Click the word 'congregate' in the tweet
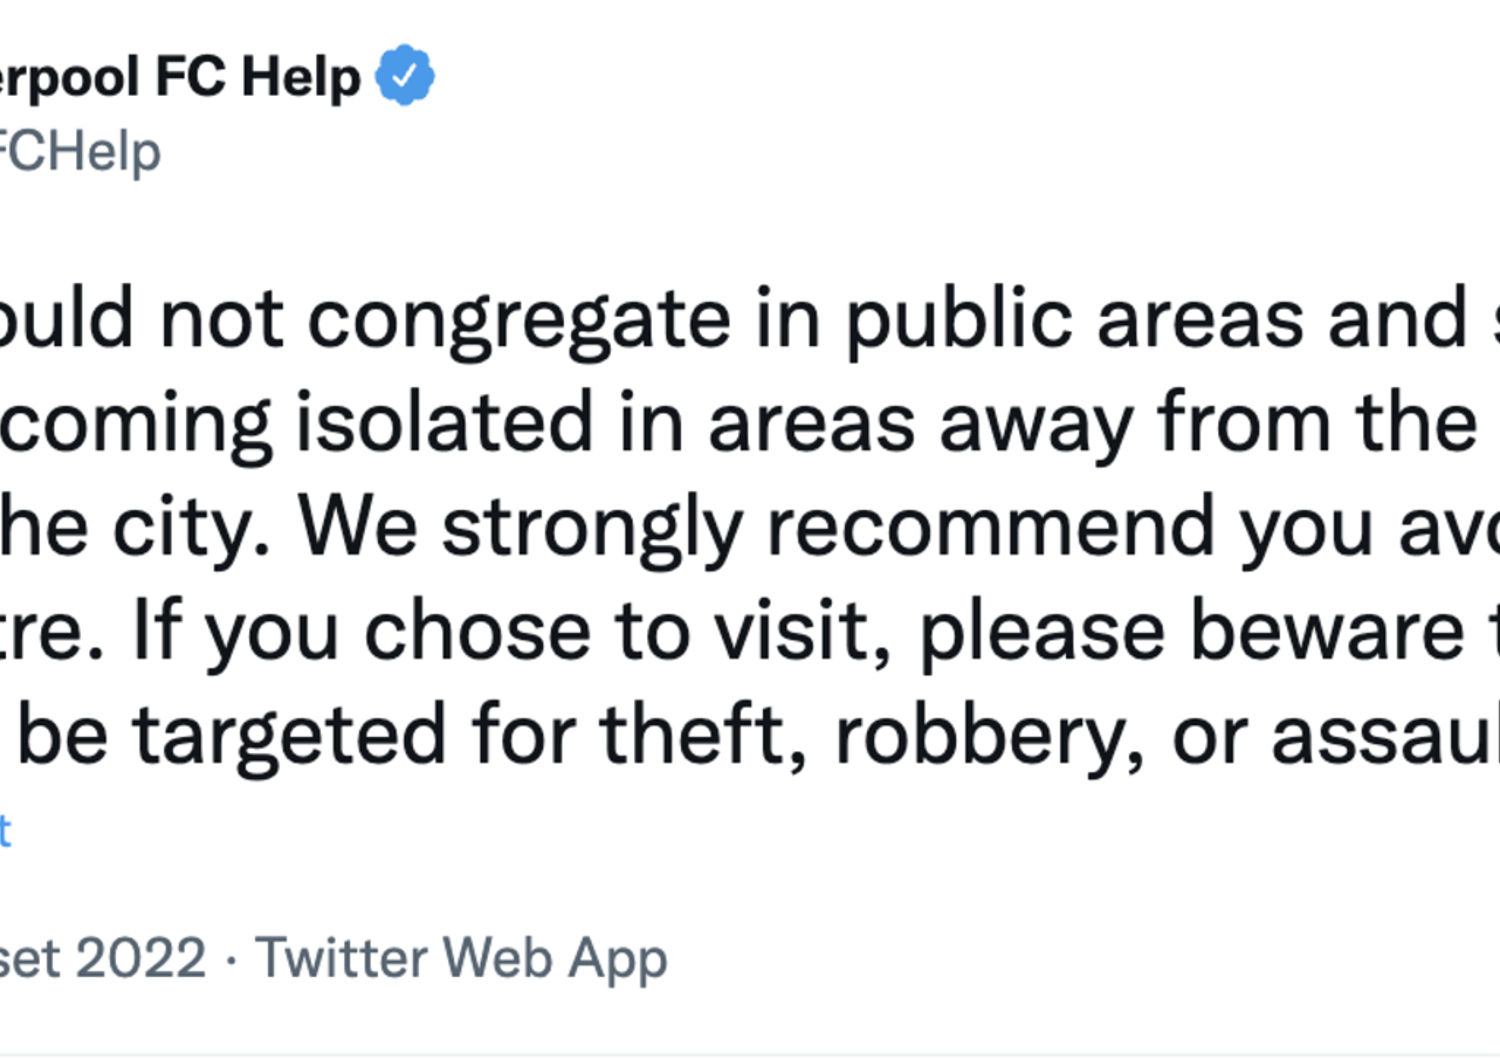This screenshot has height=1060, width=1500. click(x=519, y=321)
